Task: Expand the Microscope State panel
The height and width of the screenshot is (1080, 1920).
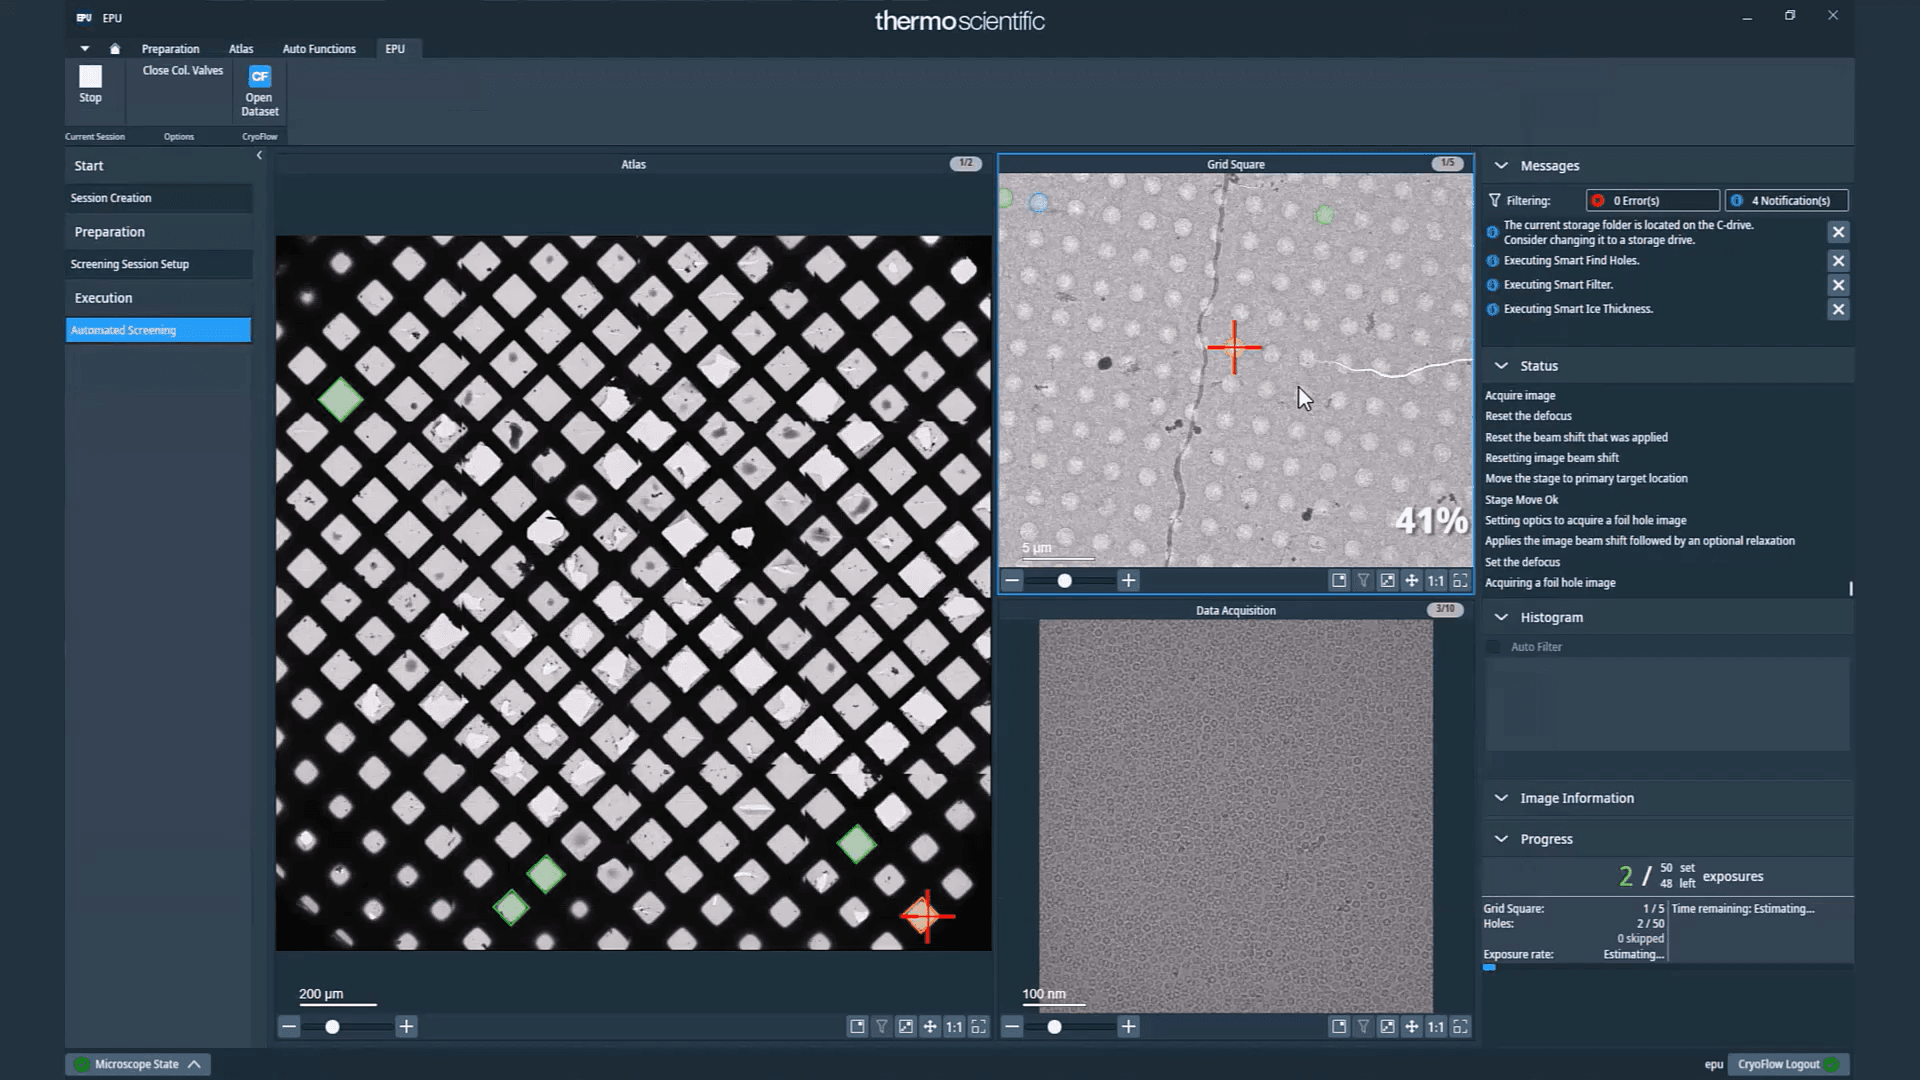Action: pyautogui.click(x=194, y=1064)
